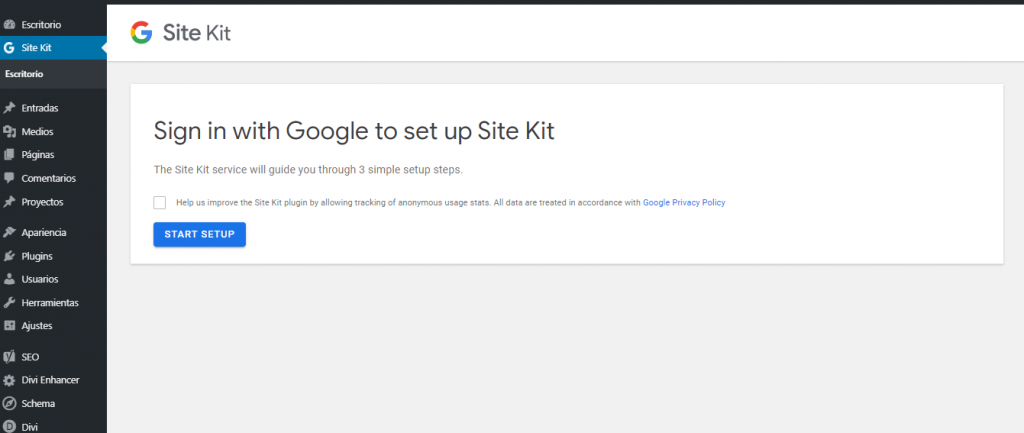The width and height of the screenshot is (1024, 433).
Task: Go to the Plugins menu
Action: point(54,256)
